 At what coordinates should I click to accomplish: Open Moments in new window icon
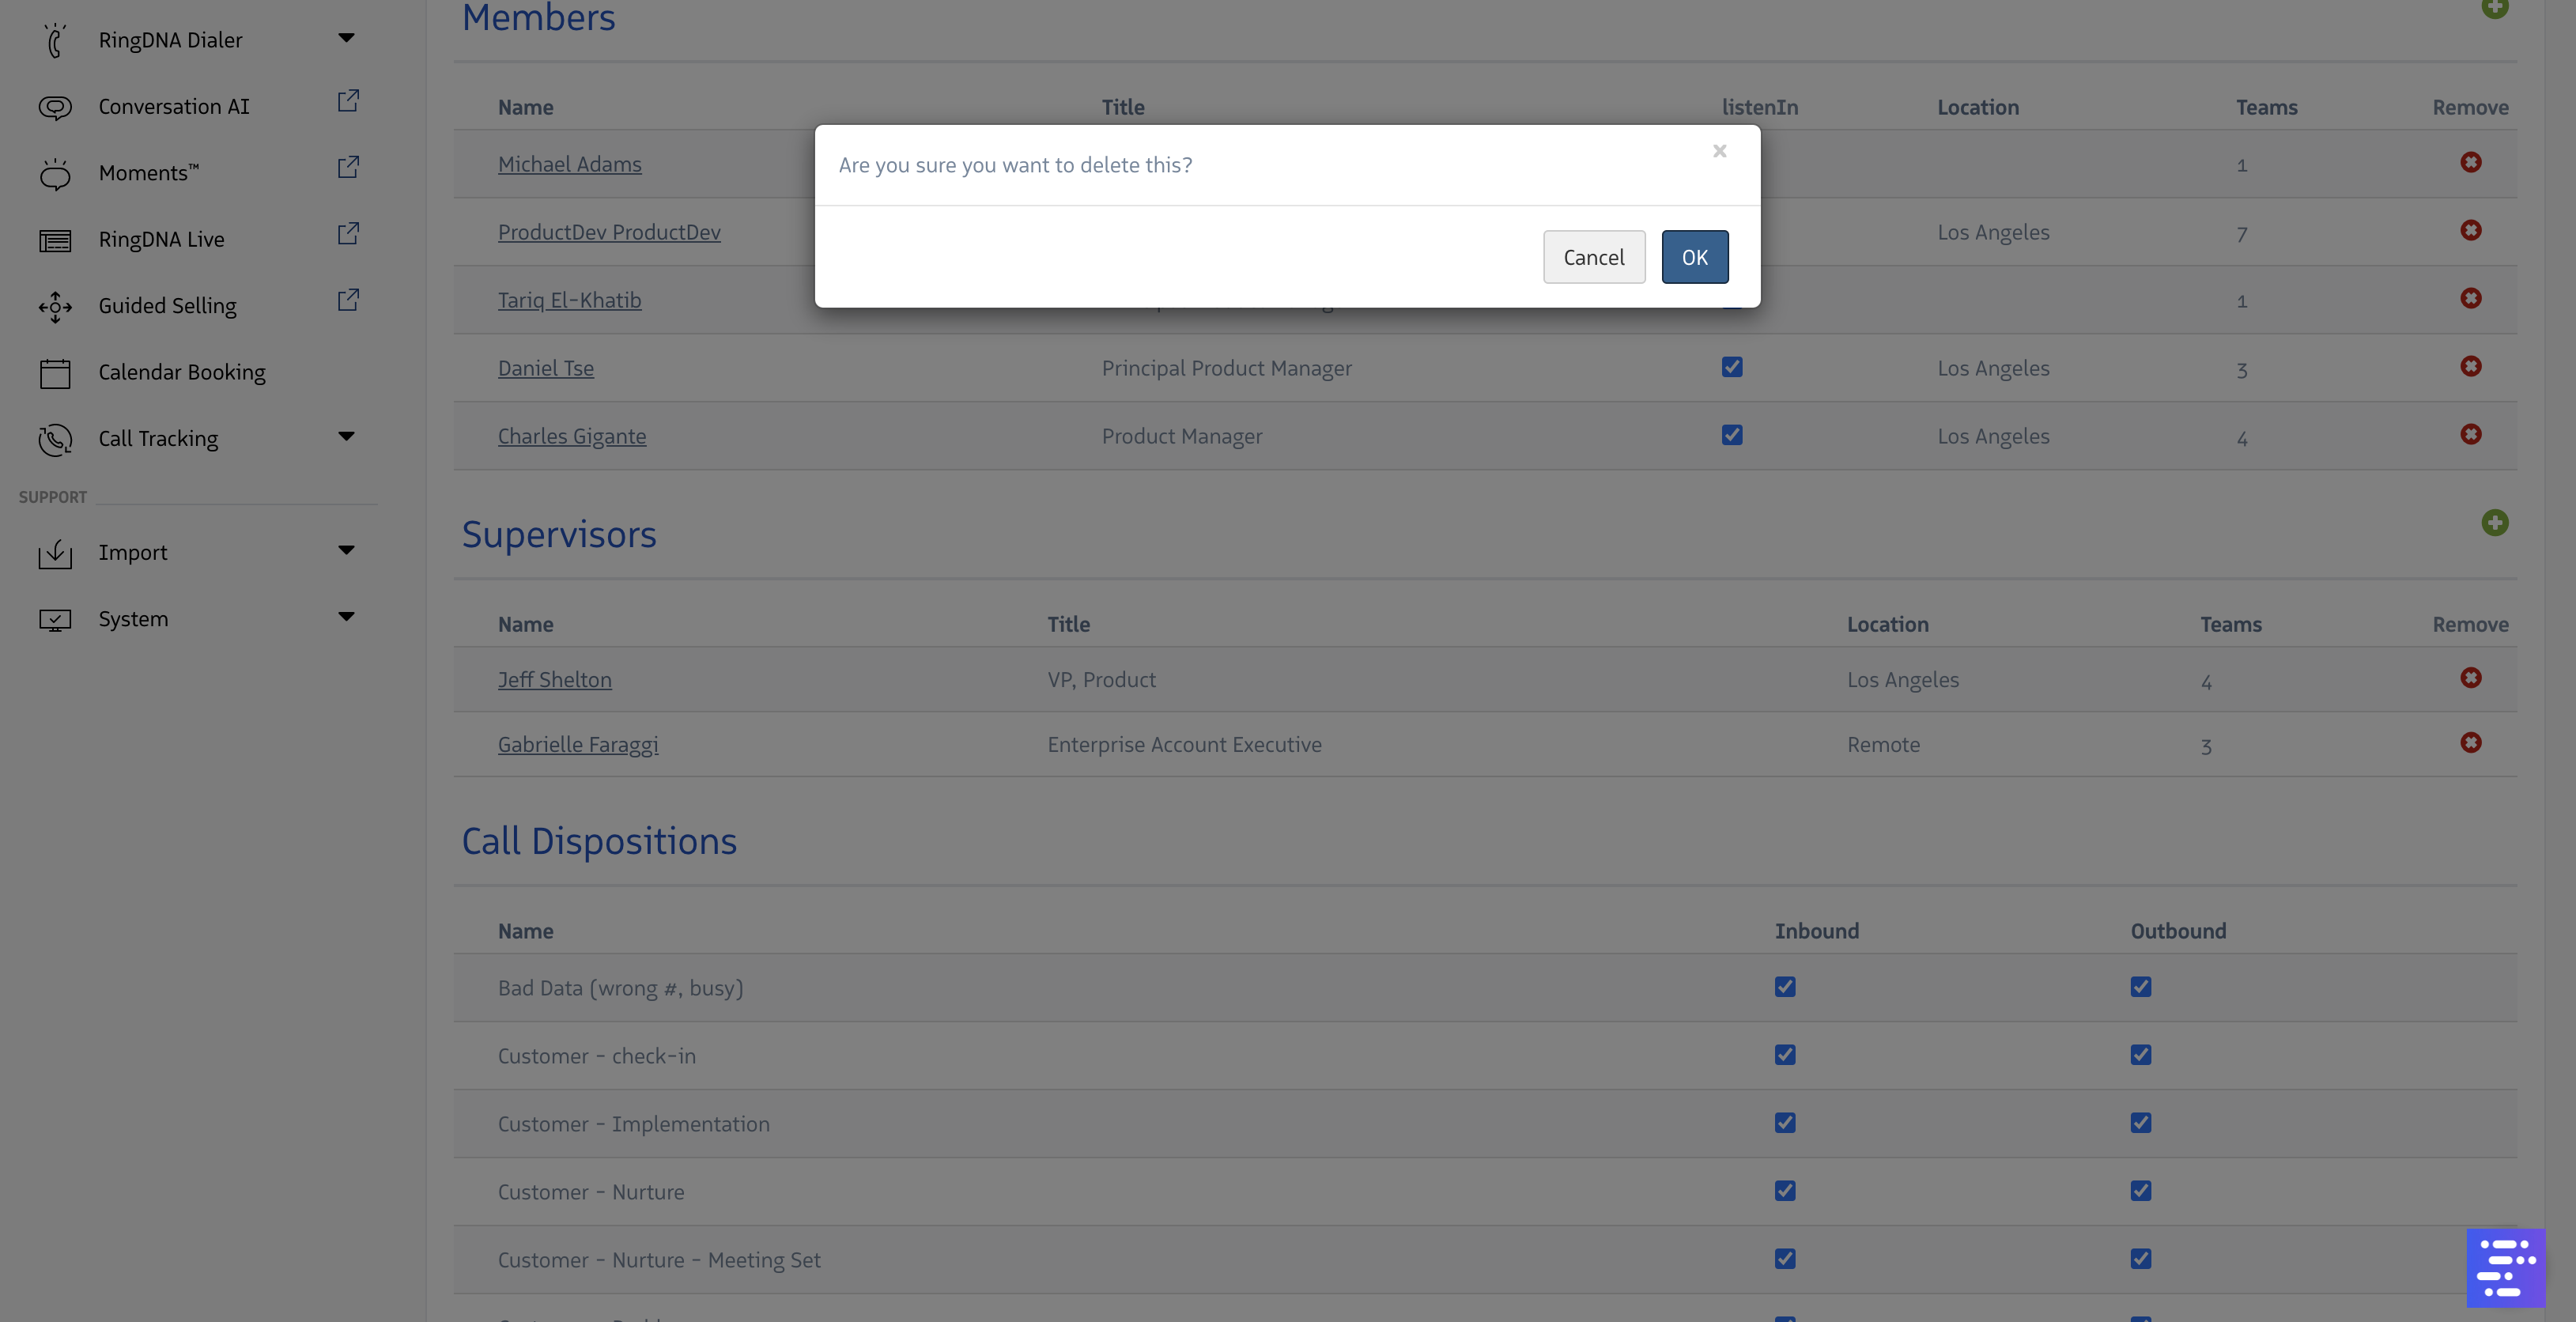coord(347,167)
